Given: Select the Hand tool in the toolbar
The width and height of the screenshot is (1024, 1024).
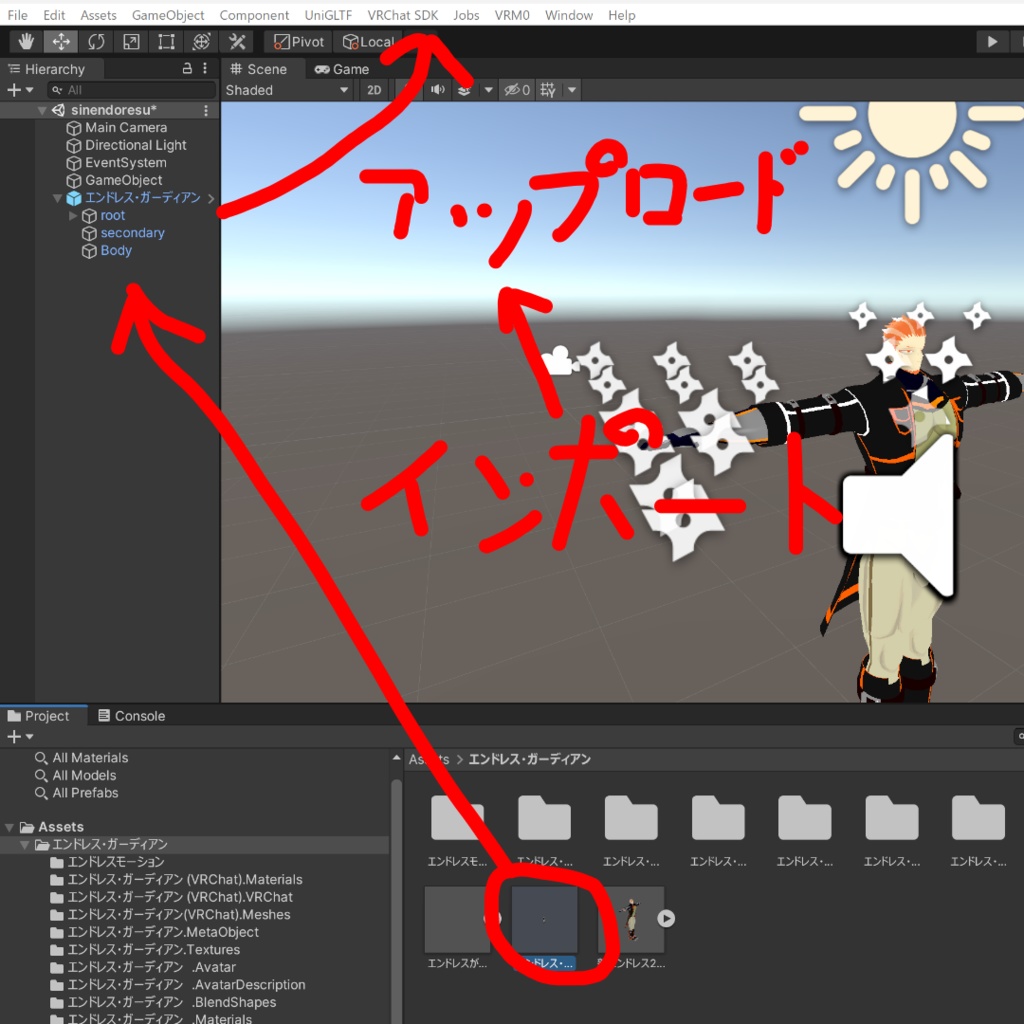Looking at the screenshot, I should pos(26,41).
